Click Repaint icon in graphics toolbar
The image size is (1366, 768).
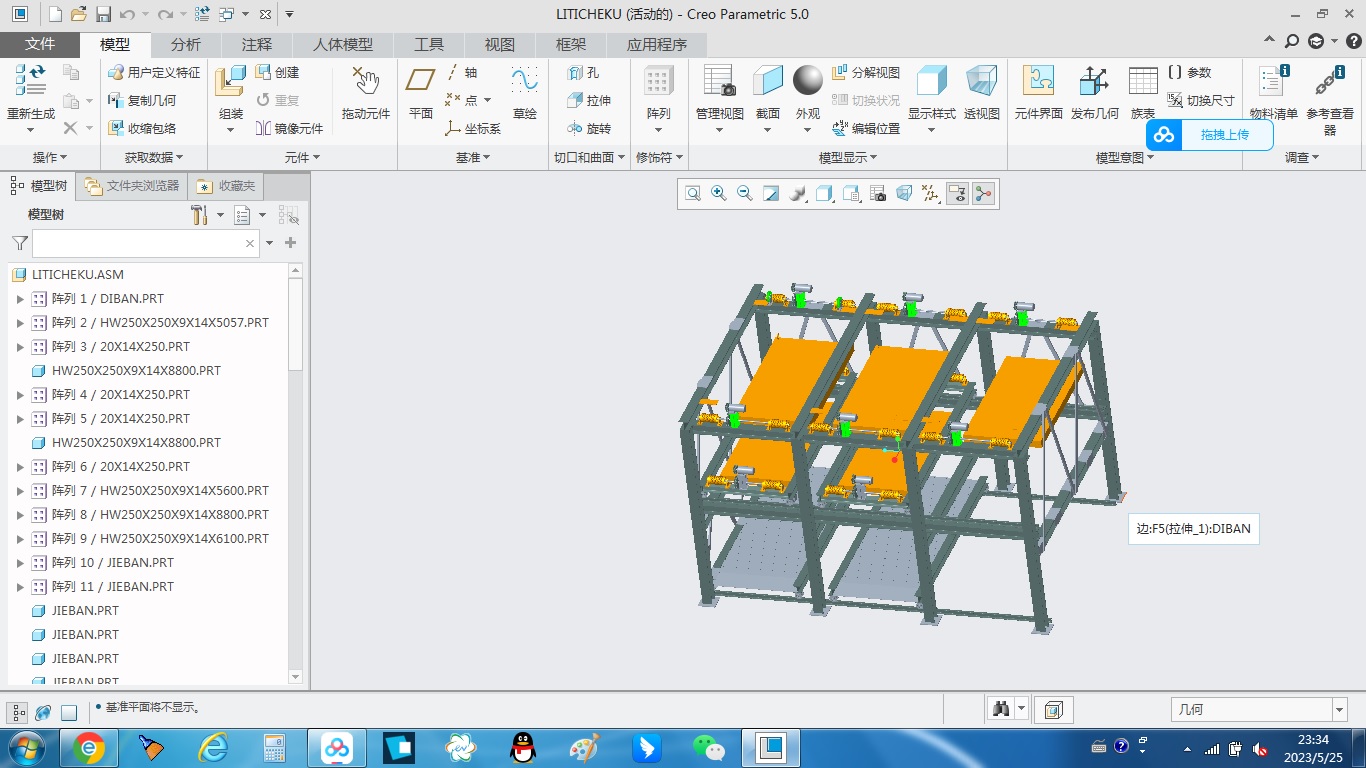coord(771,194)
